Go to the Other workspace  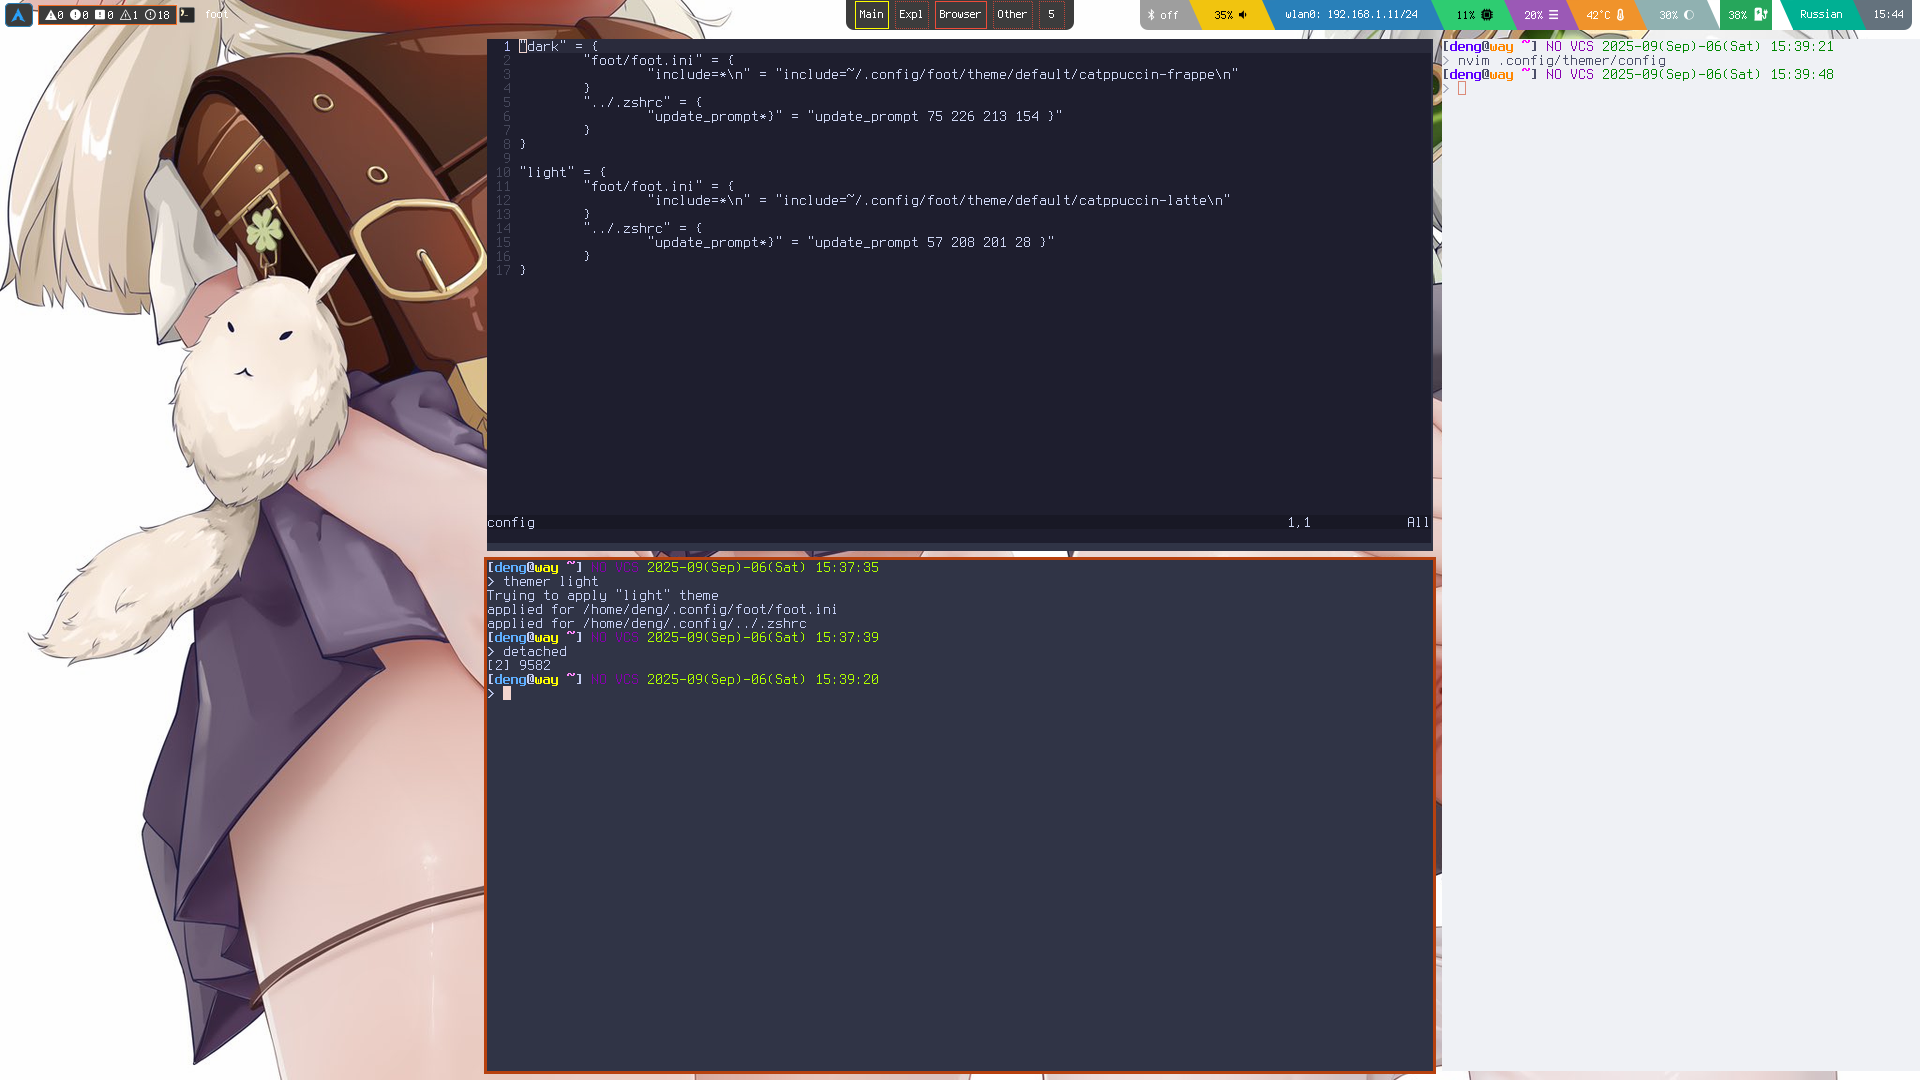coord(1012,15)
